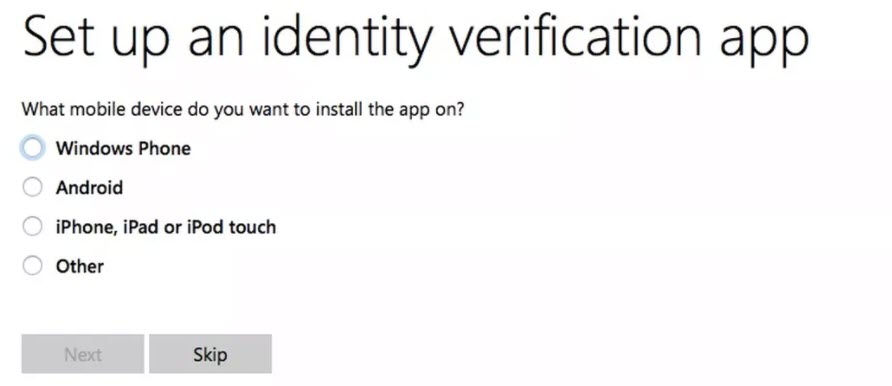Click the 'What mobile device' question text
This screenshot has width=892, height=386.
click(243, 109)
